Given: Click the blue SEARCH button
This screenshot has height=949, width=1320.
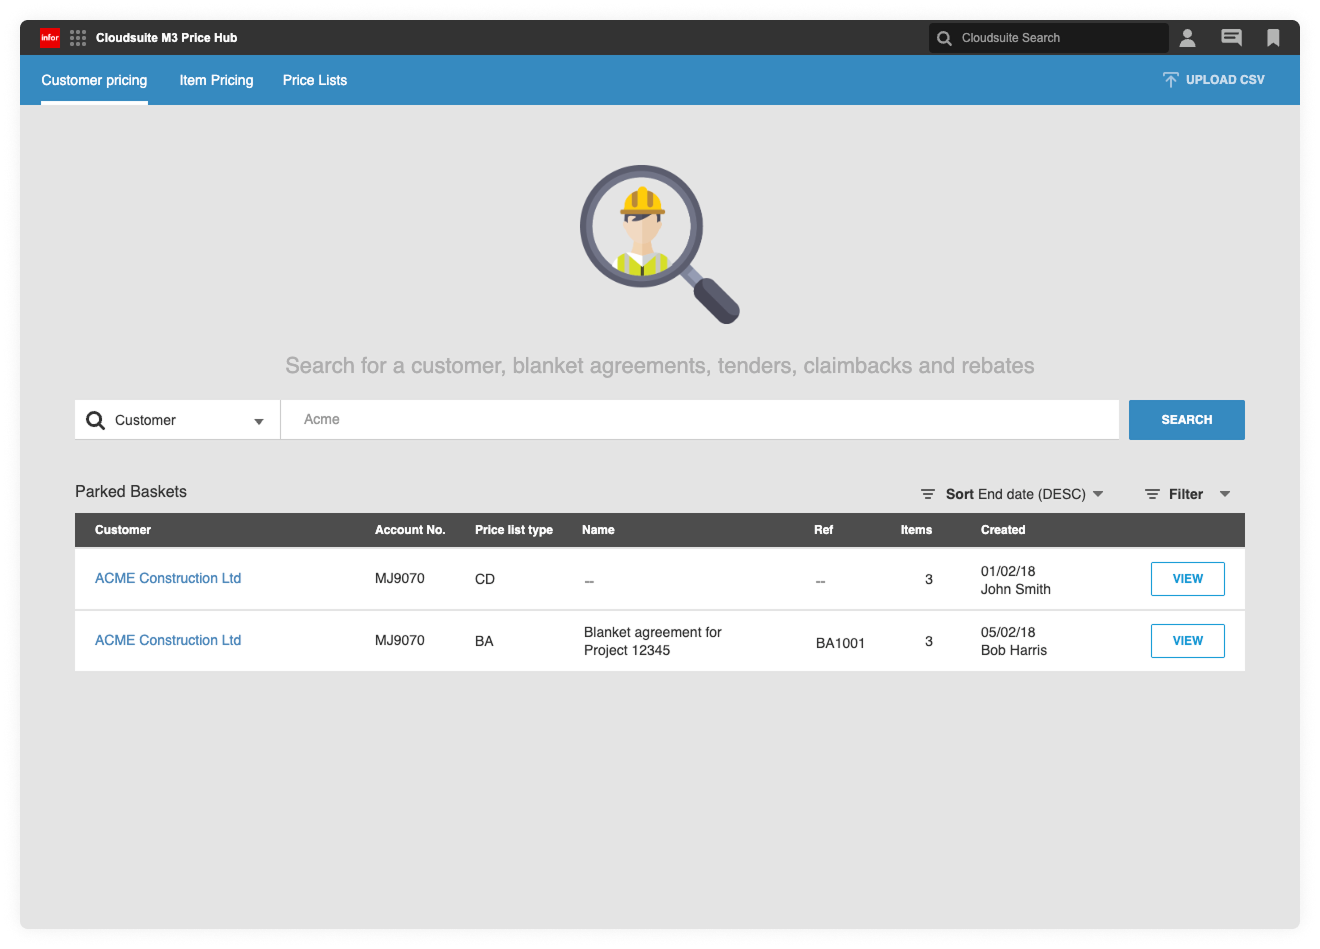Looking at the screenshot, I should [1187, 420].
